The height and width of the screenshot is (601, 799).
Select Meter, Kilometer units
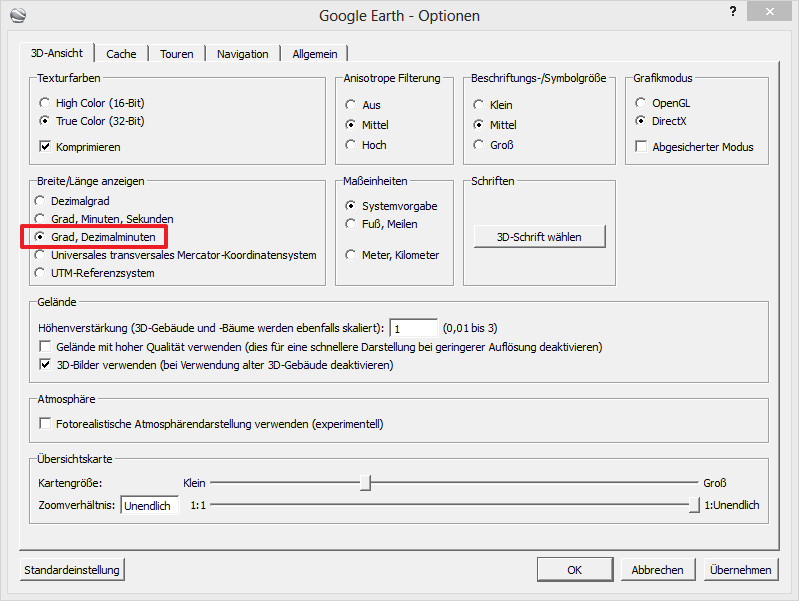392,255
